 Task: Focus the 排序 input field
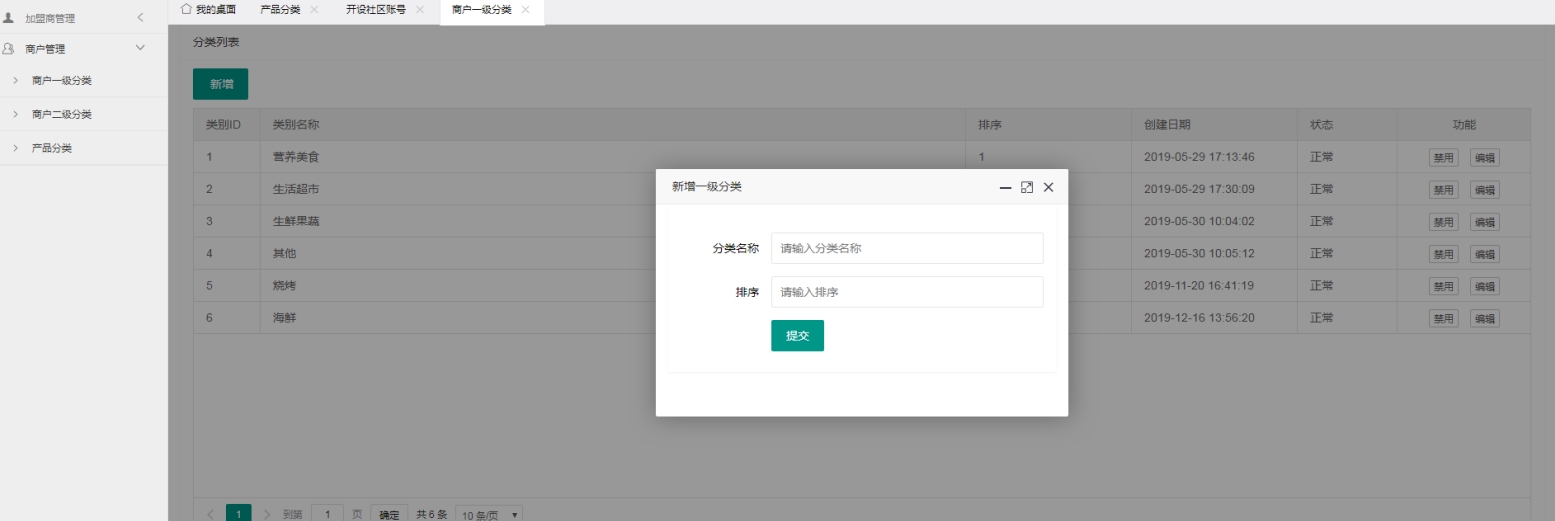tap(907, 292)
